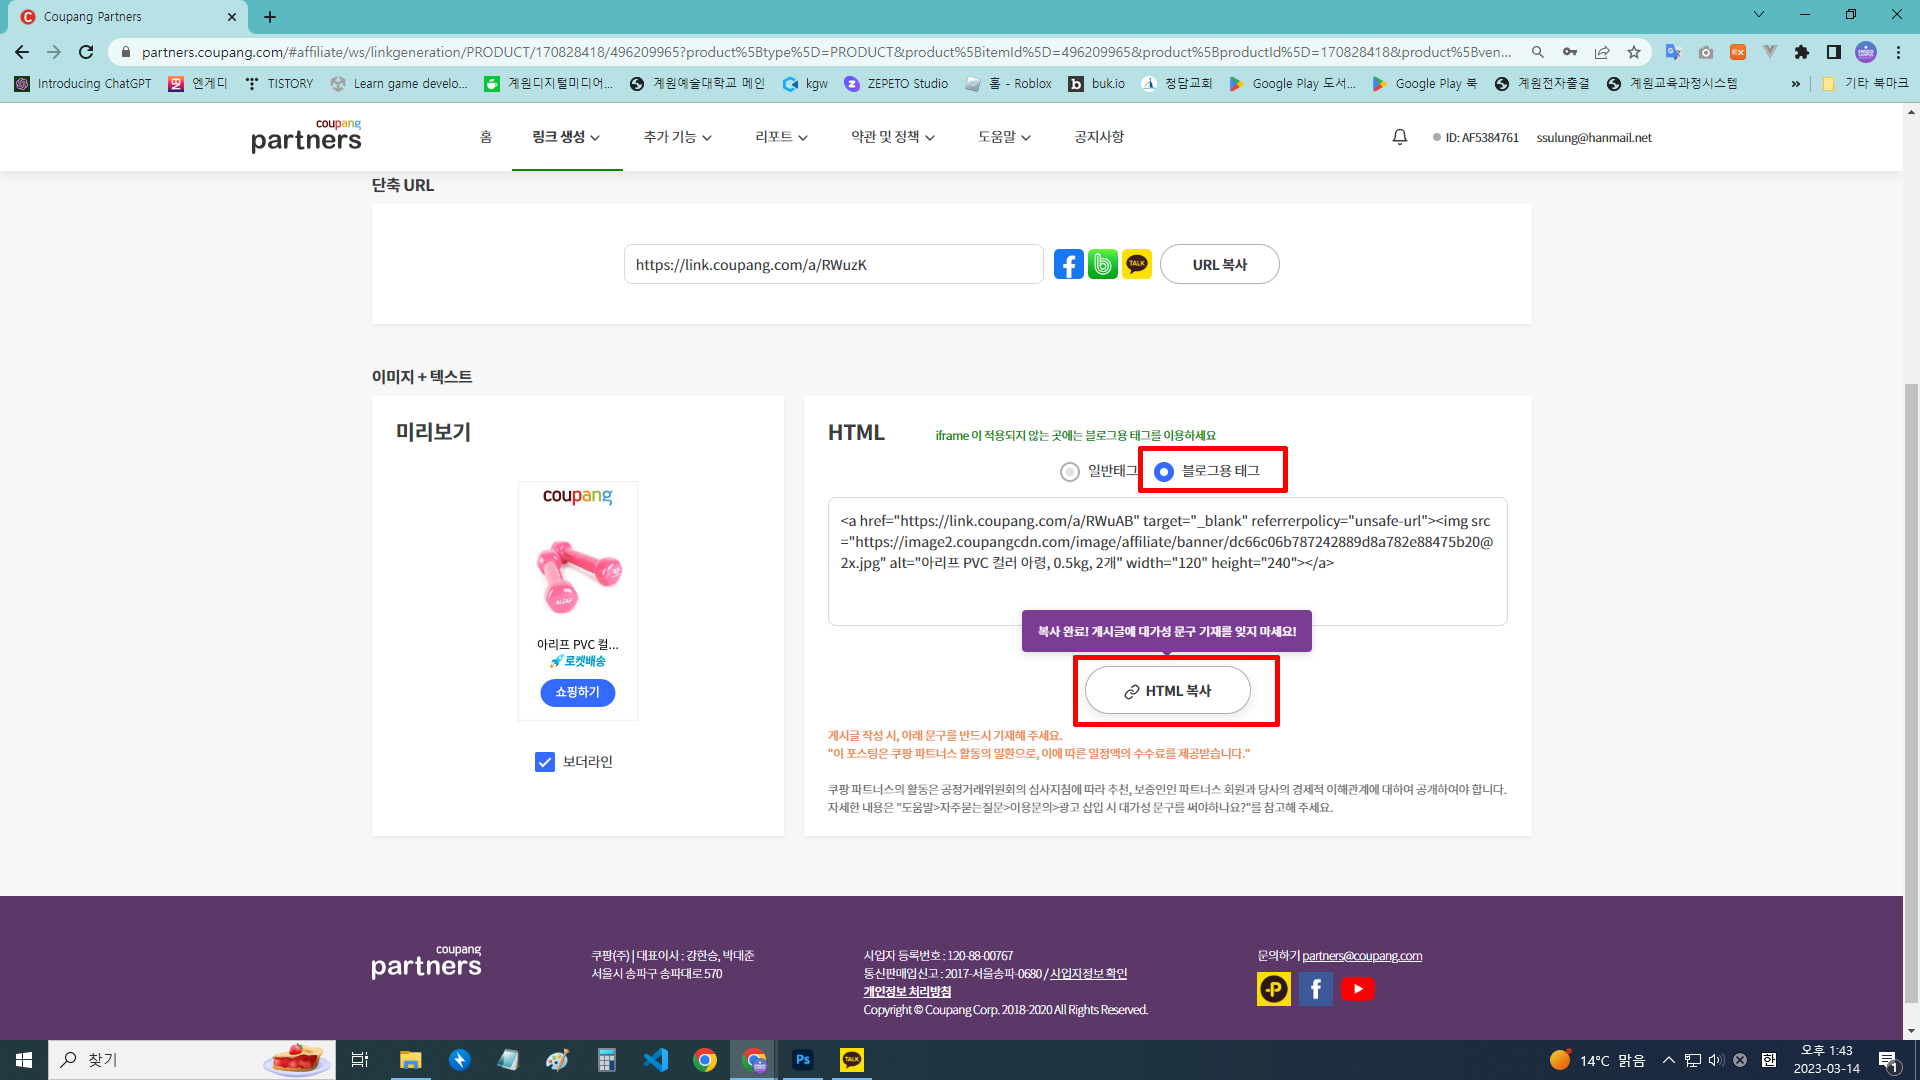Select the 일반태그 radio option
The width and height of the screenshot is (1920, 1080).
[x=1070, y=471]
